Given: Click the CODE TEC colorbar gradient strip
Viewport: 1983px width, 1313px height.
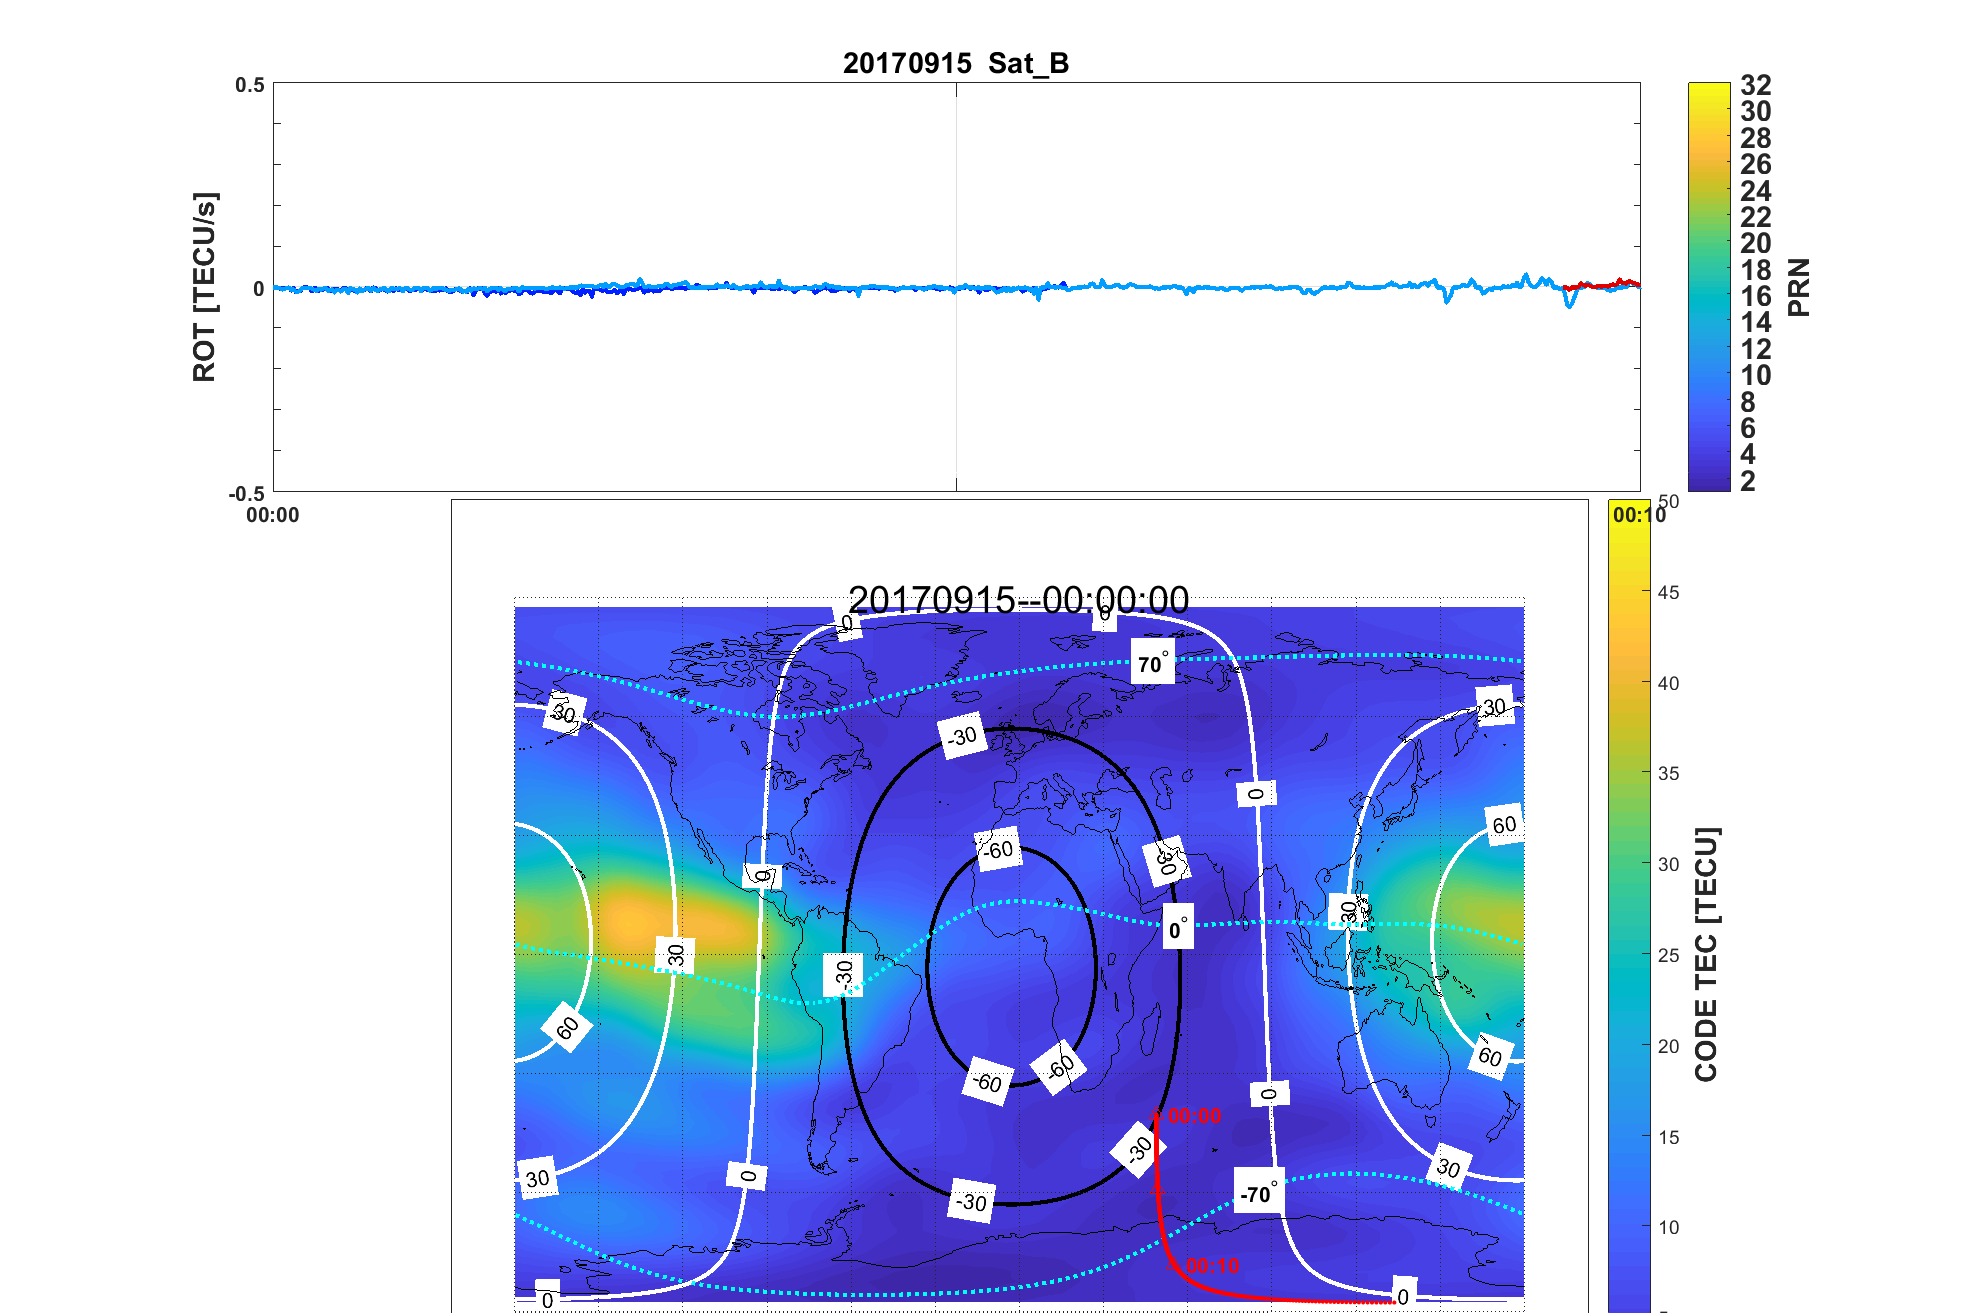Looking at the screenshot, I should click(1628, 900).
